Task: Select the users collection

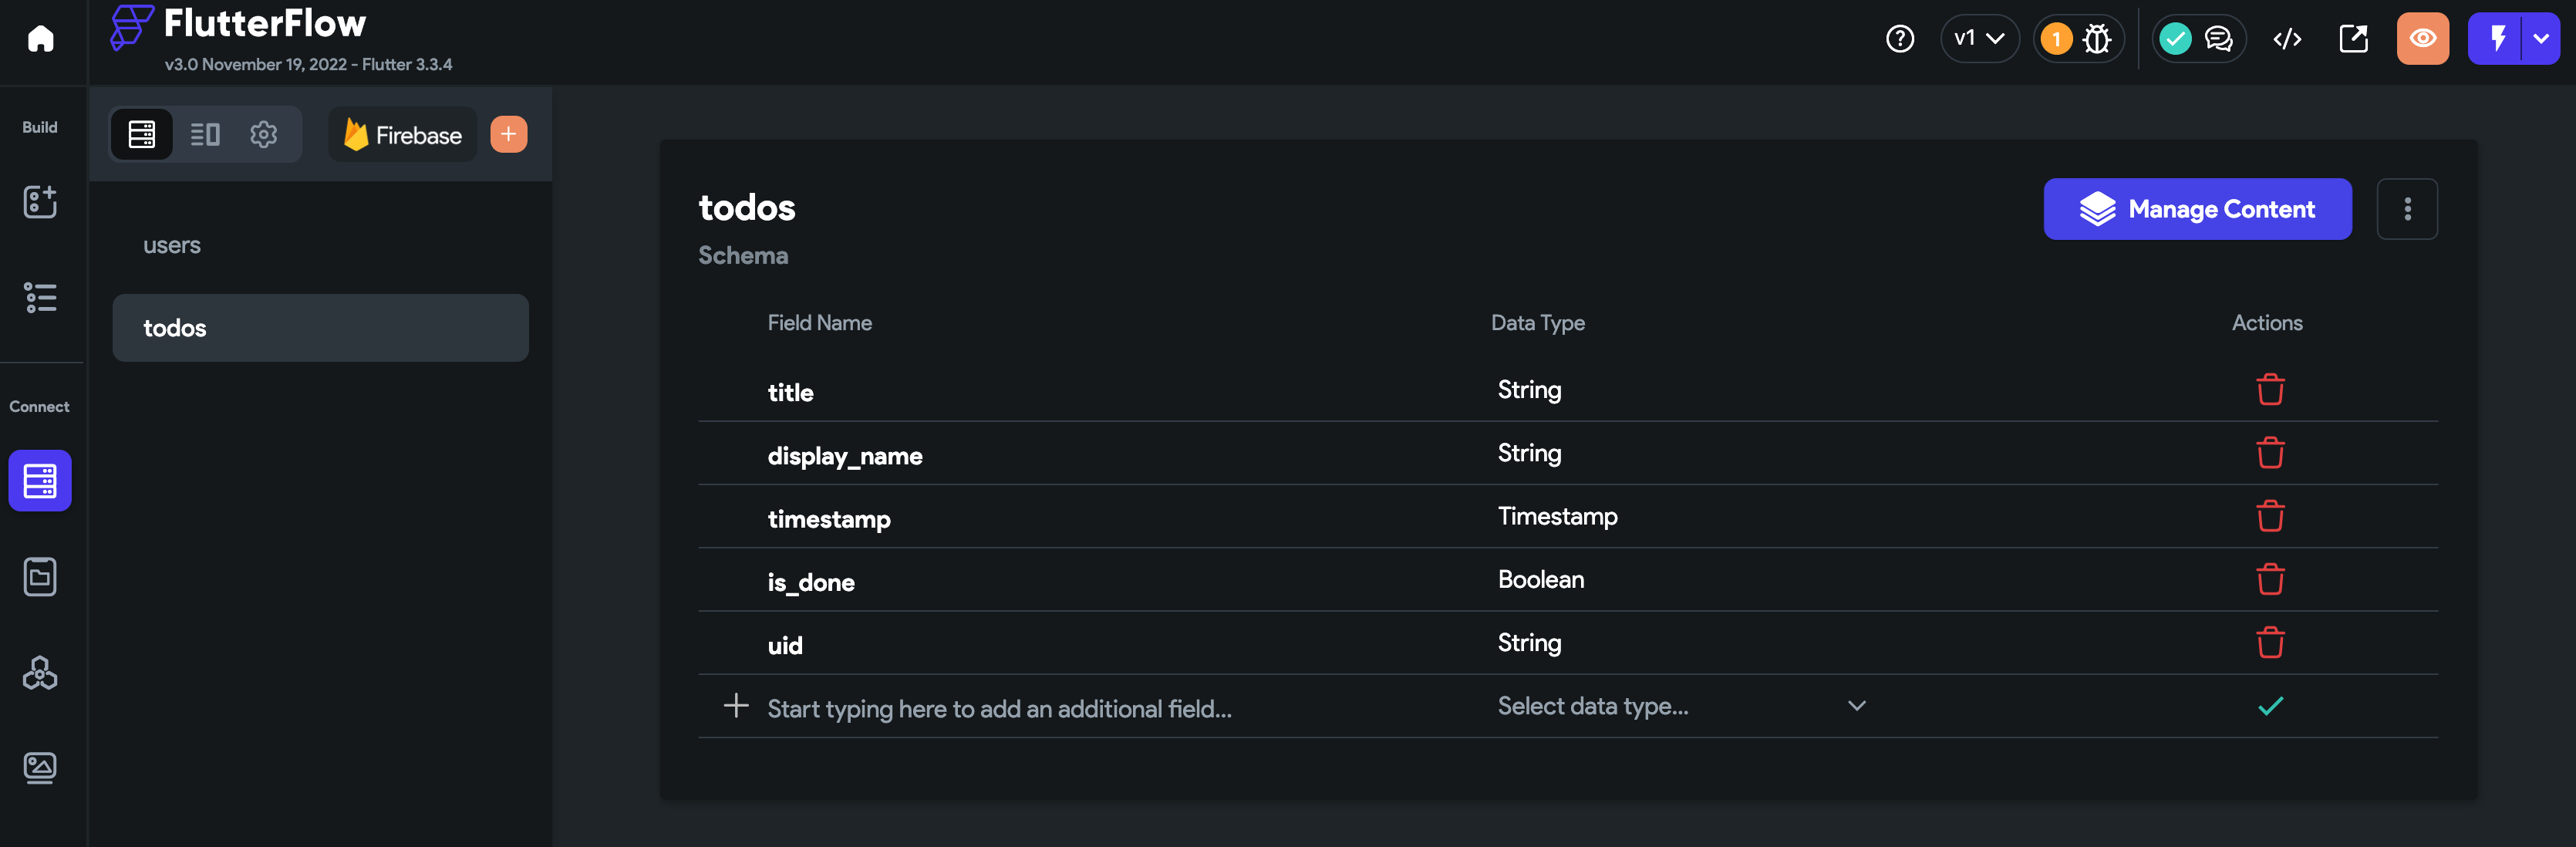Action: 172,245
